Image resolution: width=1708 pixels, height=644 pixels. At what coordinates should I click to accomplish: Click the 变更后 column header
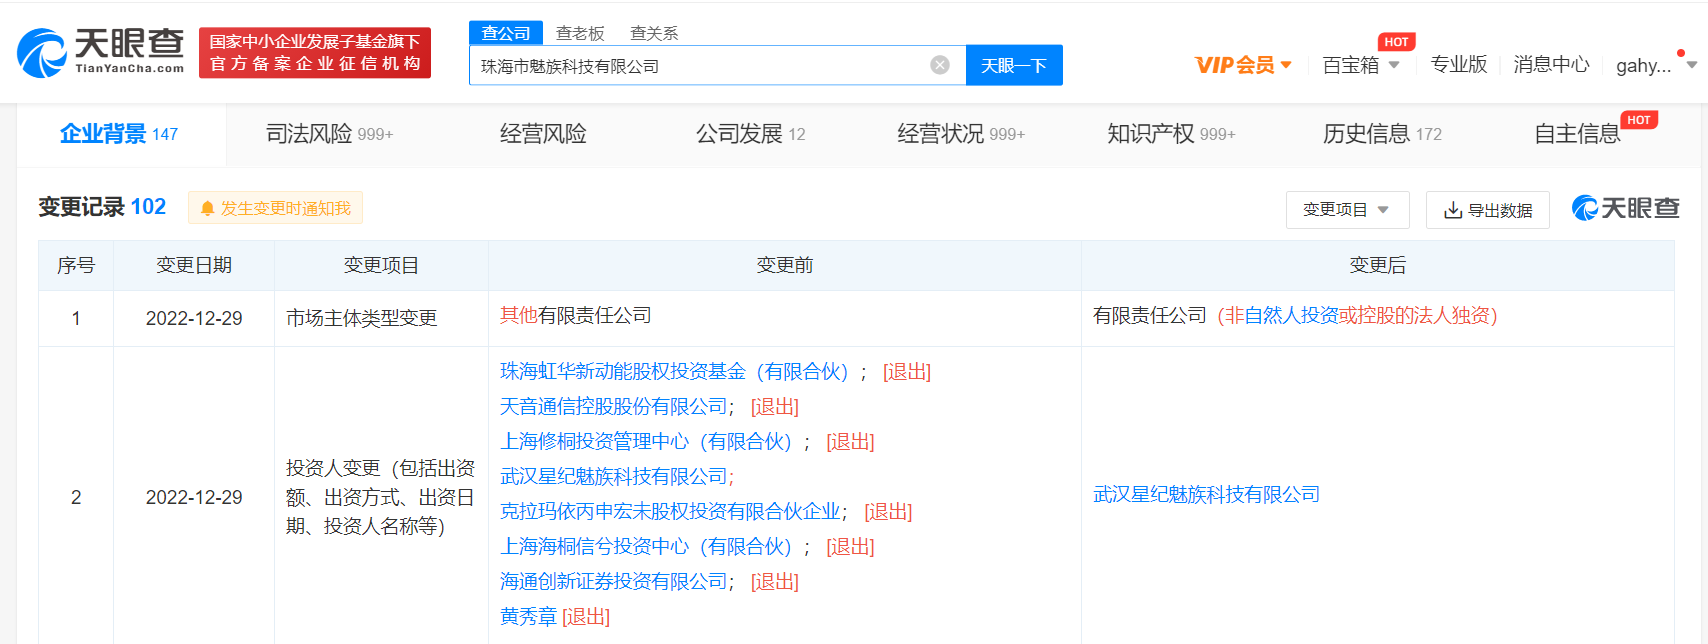coord(1378,265)
